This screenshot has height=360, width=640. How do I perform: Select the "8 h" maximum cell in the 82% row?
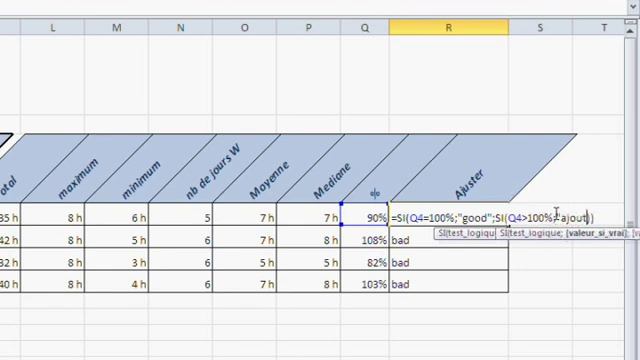click(x=53, y=259)
